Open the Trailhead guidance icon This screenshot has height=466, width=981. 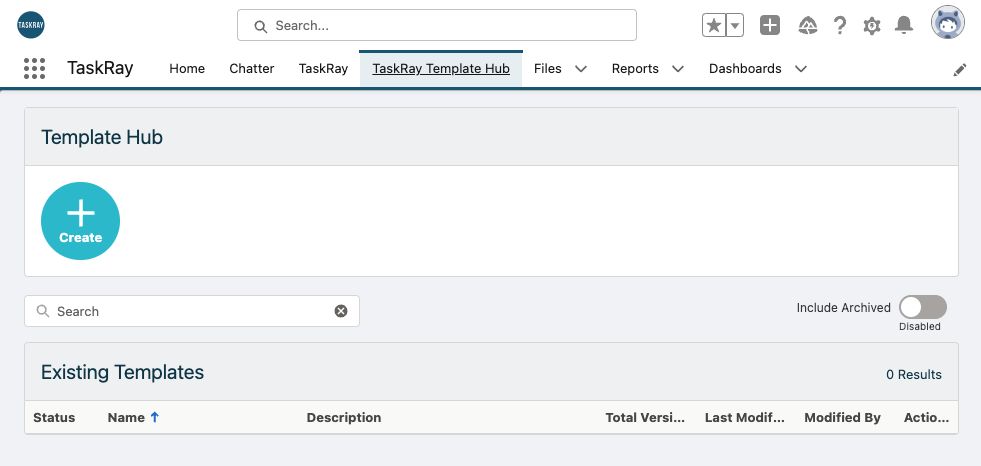tap(808, 26)
